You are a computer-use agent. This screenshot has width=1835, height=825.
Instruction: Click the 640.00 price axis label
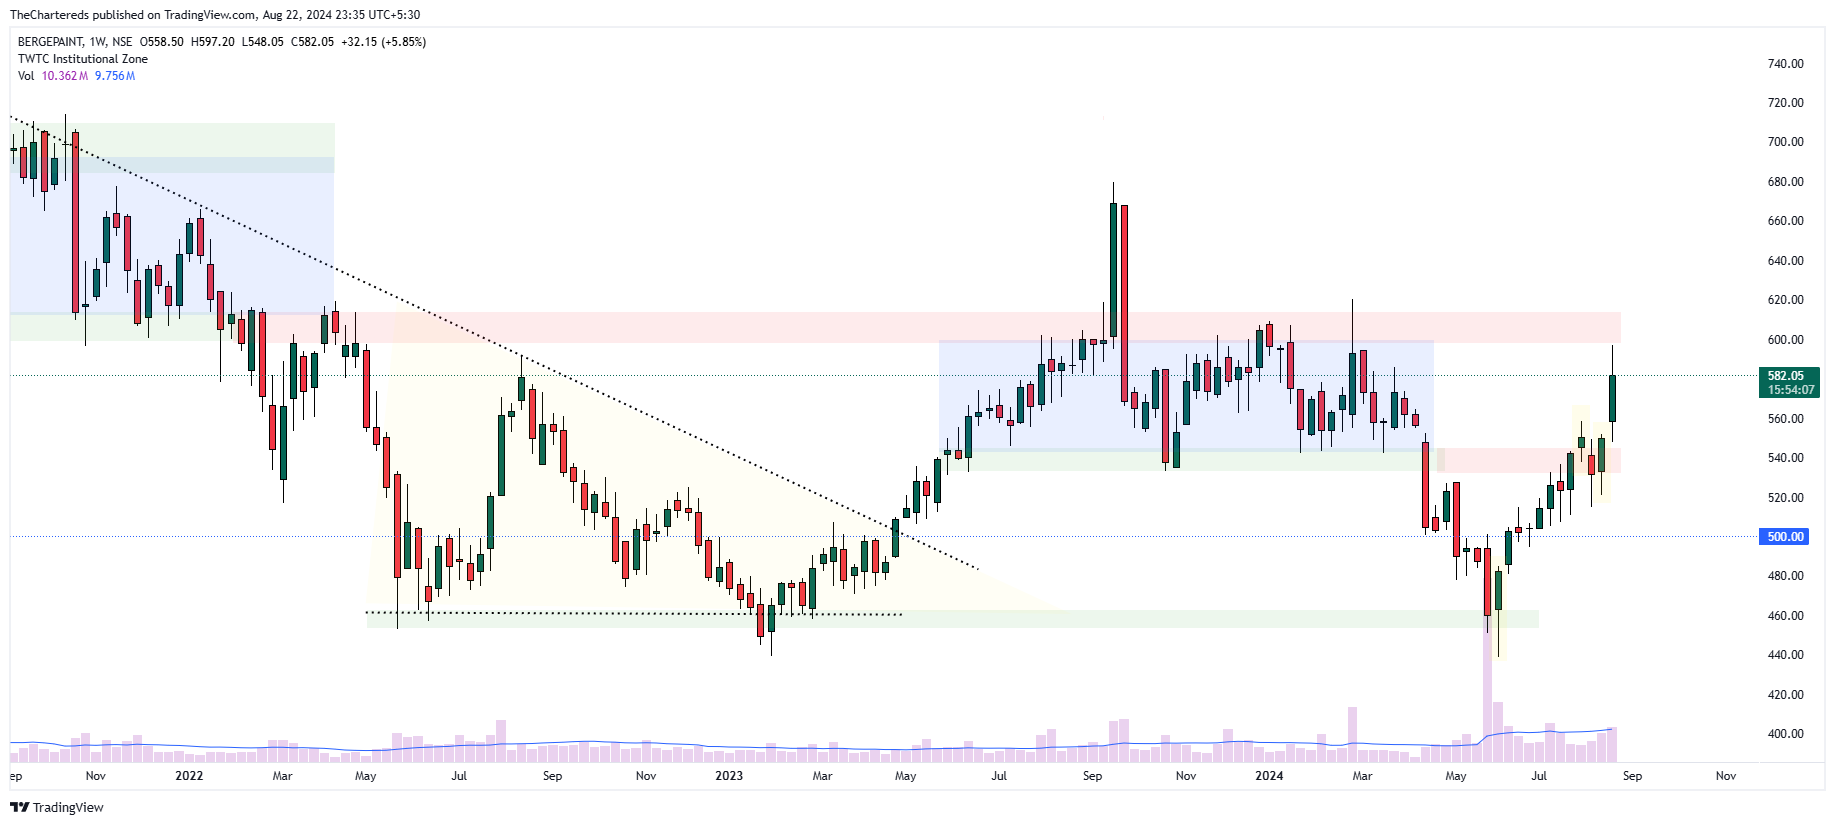pyautogui.click(x=1785, y=261)
